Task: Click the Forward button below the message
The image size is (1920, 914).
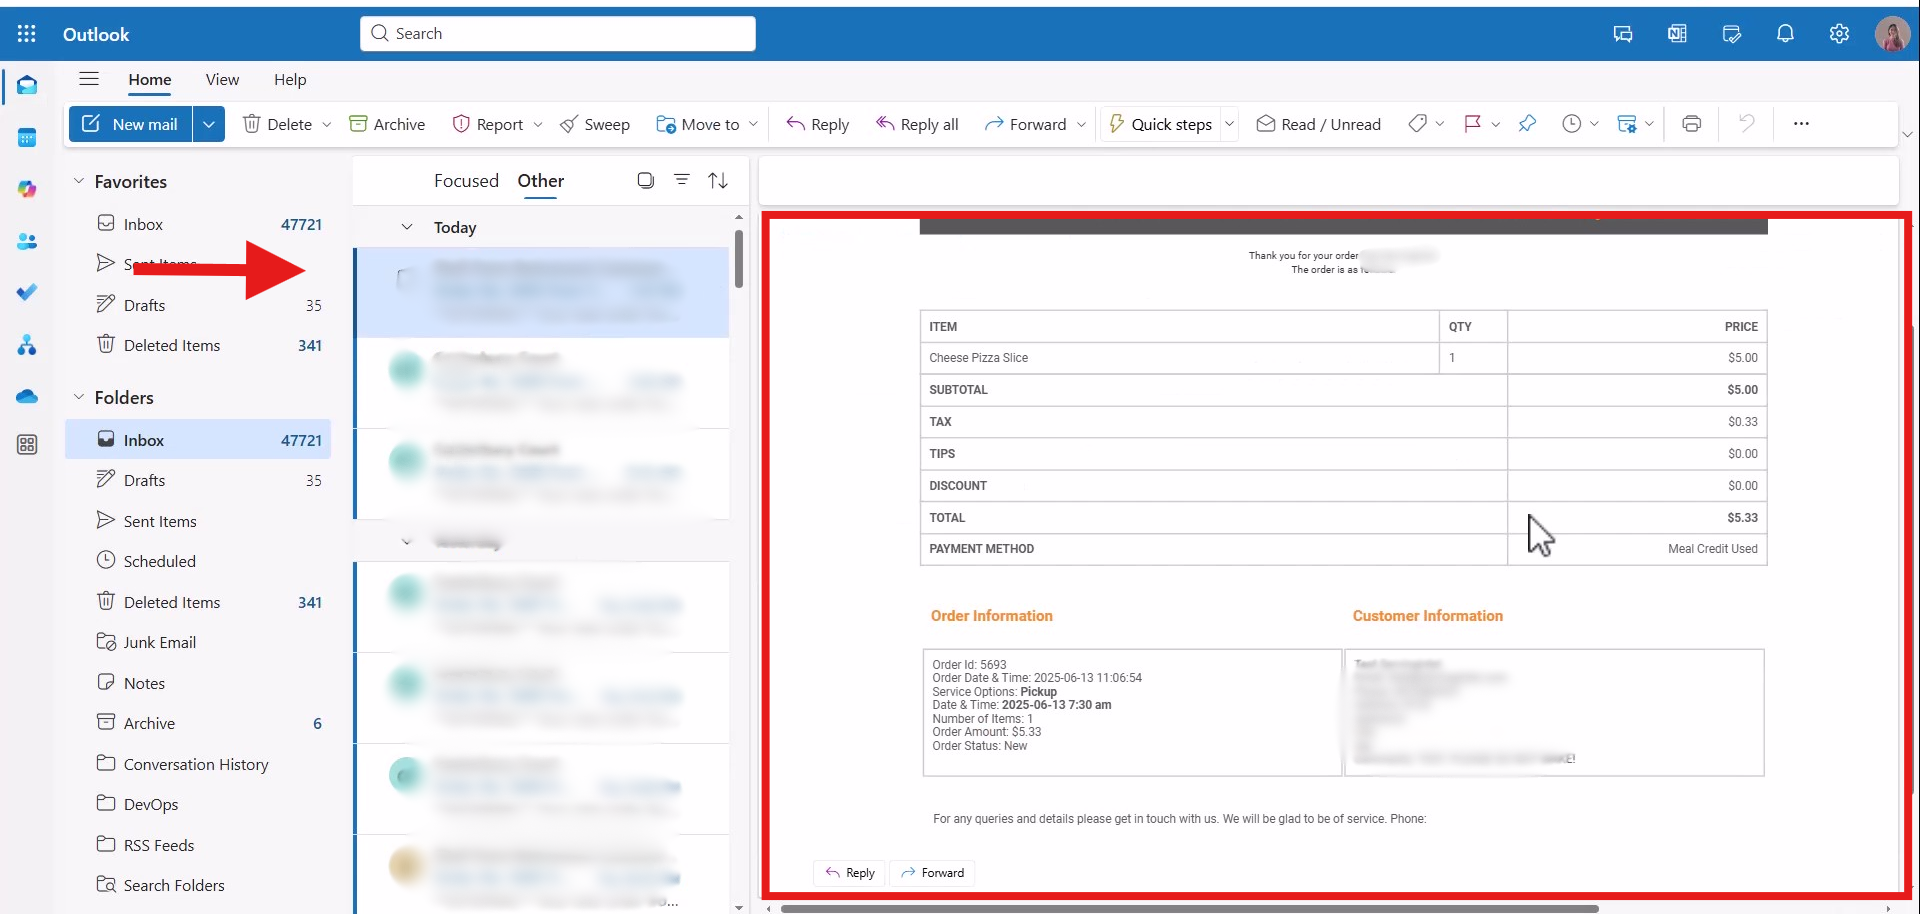Action: [933, 873]
